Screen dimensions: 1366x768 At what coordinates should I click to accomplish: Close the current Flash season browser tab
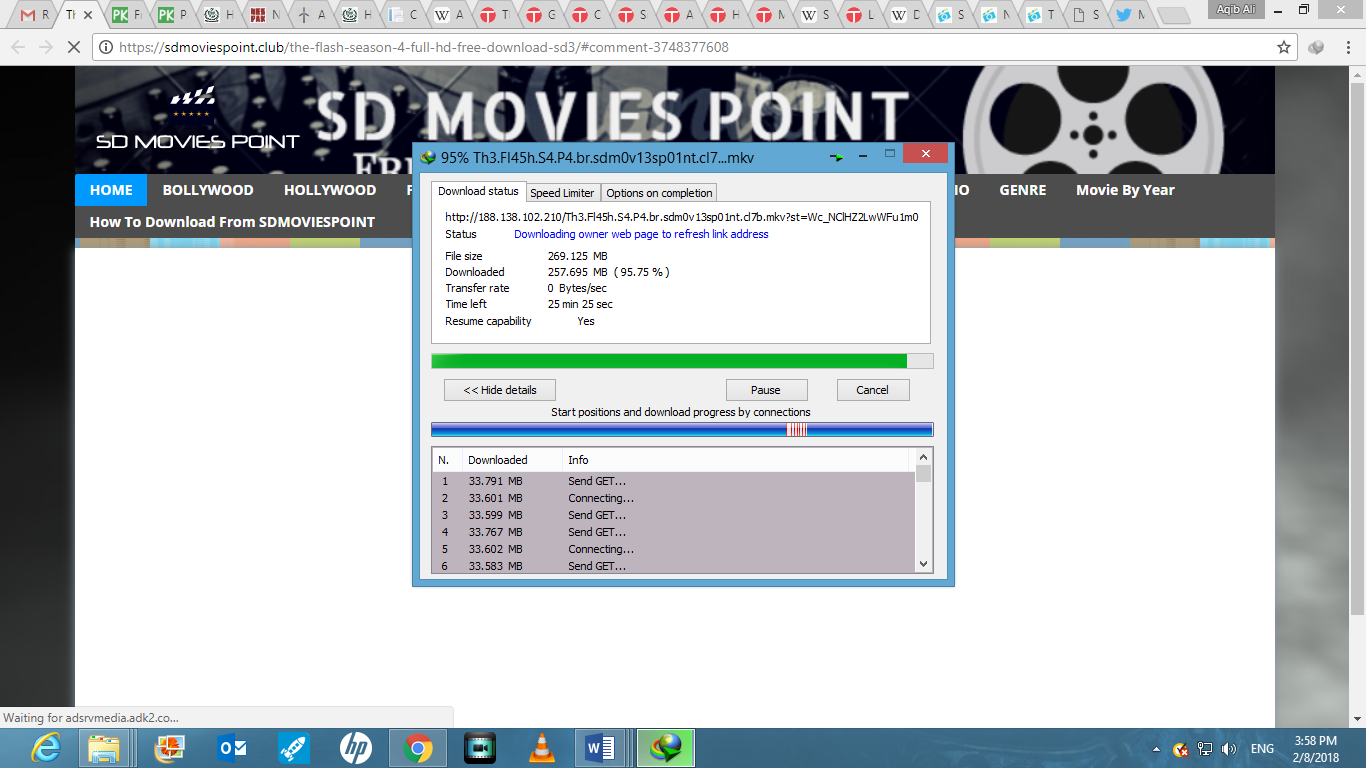click(x=88, y=16)
